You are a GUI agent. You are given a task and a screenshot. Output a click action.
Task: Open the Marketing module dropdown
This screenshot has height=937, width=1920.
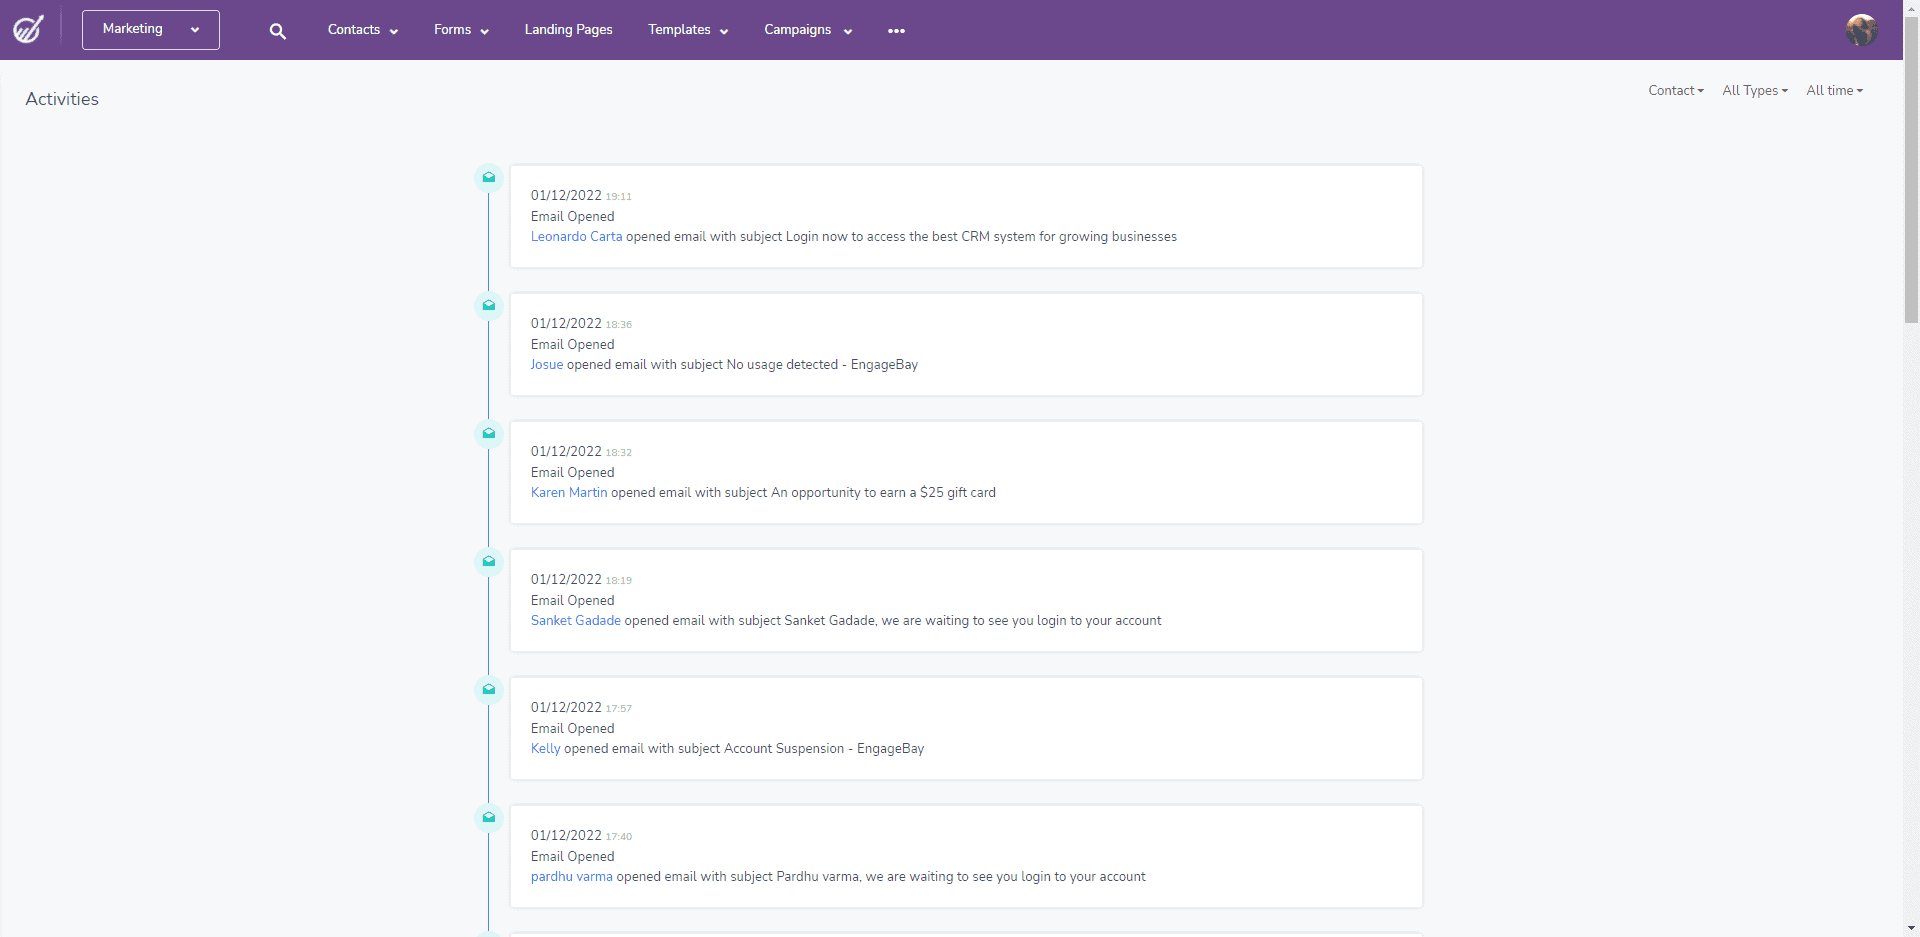(151, 30)
